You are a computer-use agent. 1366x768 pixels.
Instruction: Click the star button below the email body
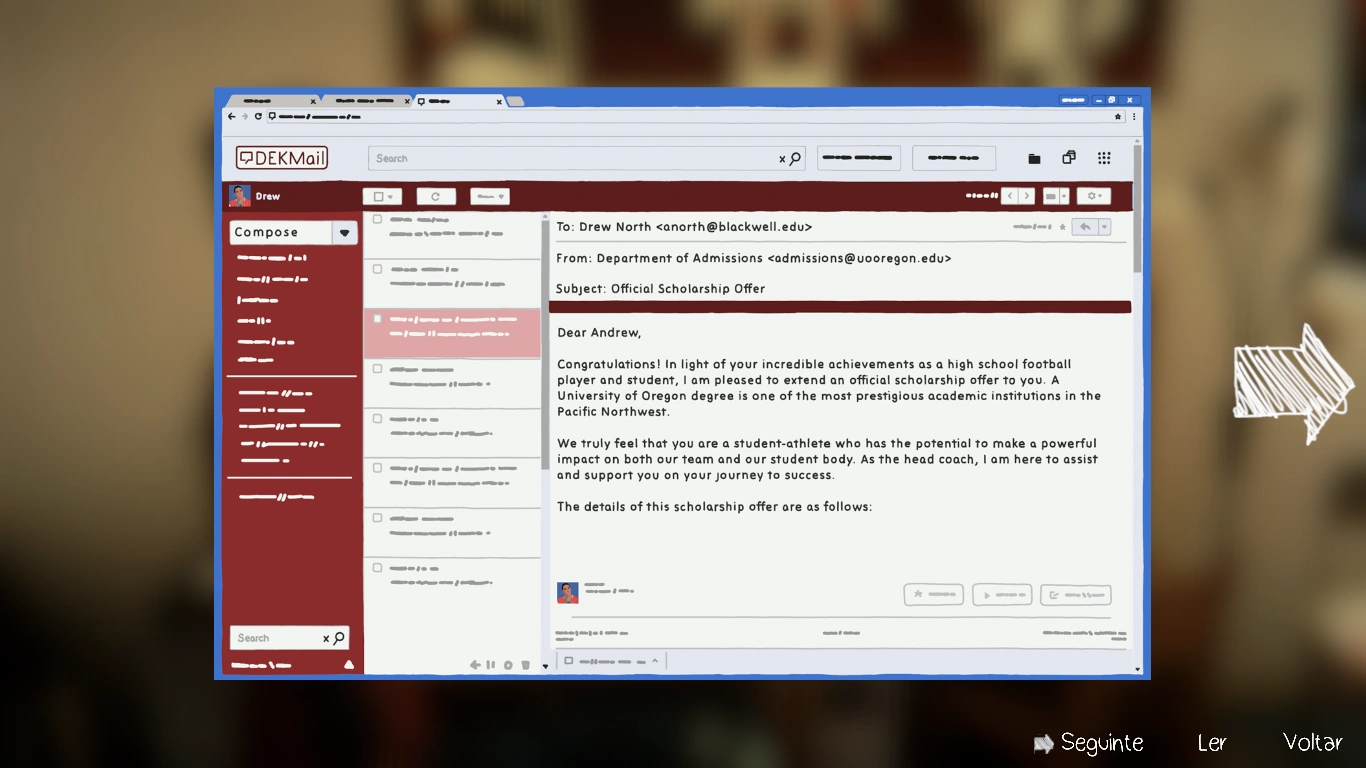coord(934,594)
